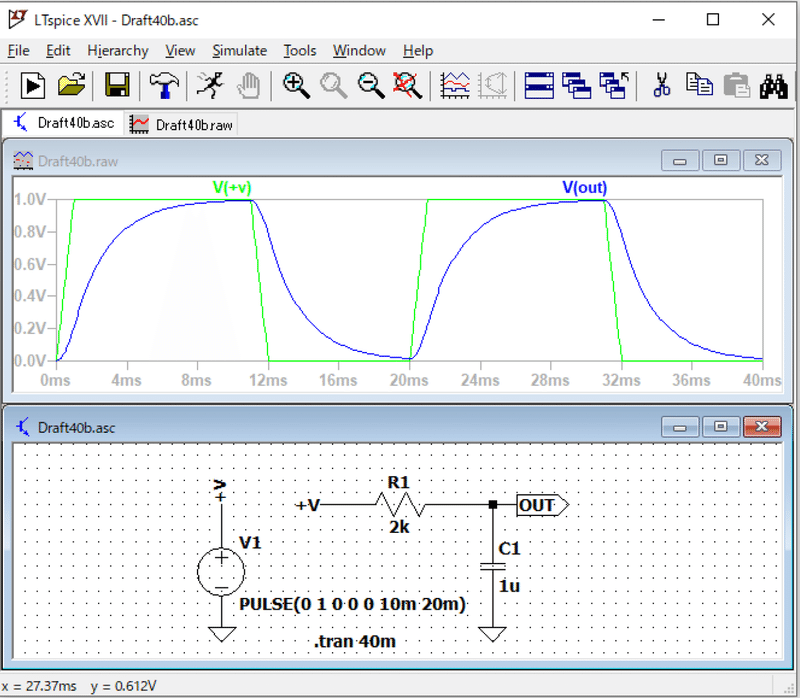Tile windows horizontally via toolbar icon
Screen dimensions: 800x698
pyautogui.click(x=539, y=85)
